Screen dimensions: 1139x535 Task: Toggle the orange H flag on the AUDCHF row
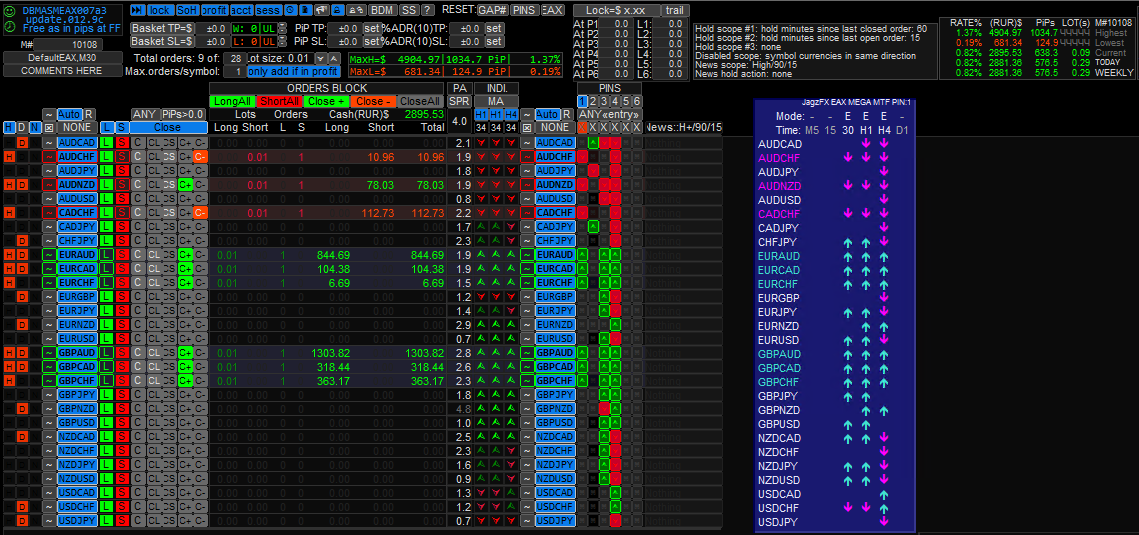click(x=9, y=157)
